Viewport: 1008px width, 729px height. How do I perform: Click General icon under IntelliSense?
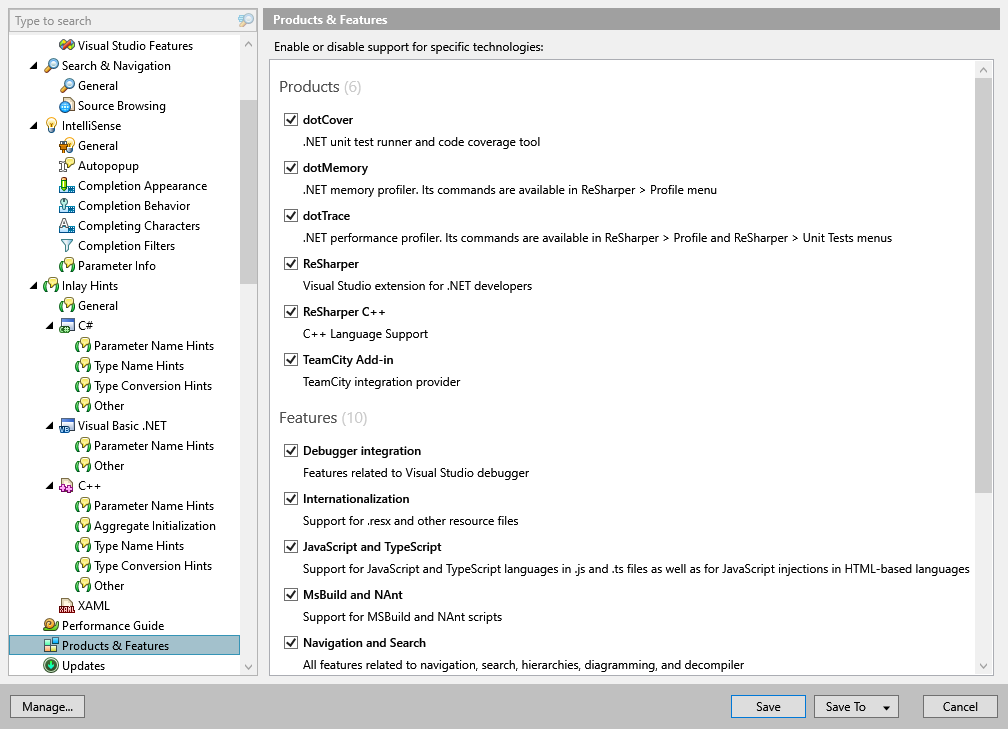pyautogui.click(x=66, y=145)
